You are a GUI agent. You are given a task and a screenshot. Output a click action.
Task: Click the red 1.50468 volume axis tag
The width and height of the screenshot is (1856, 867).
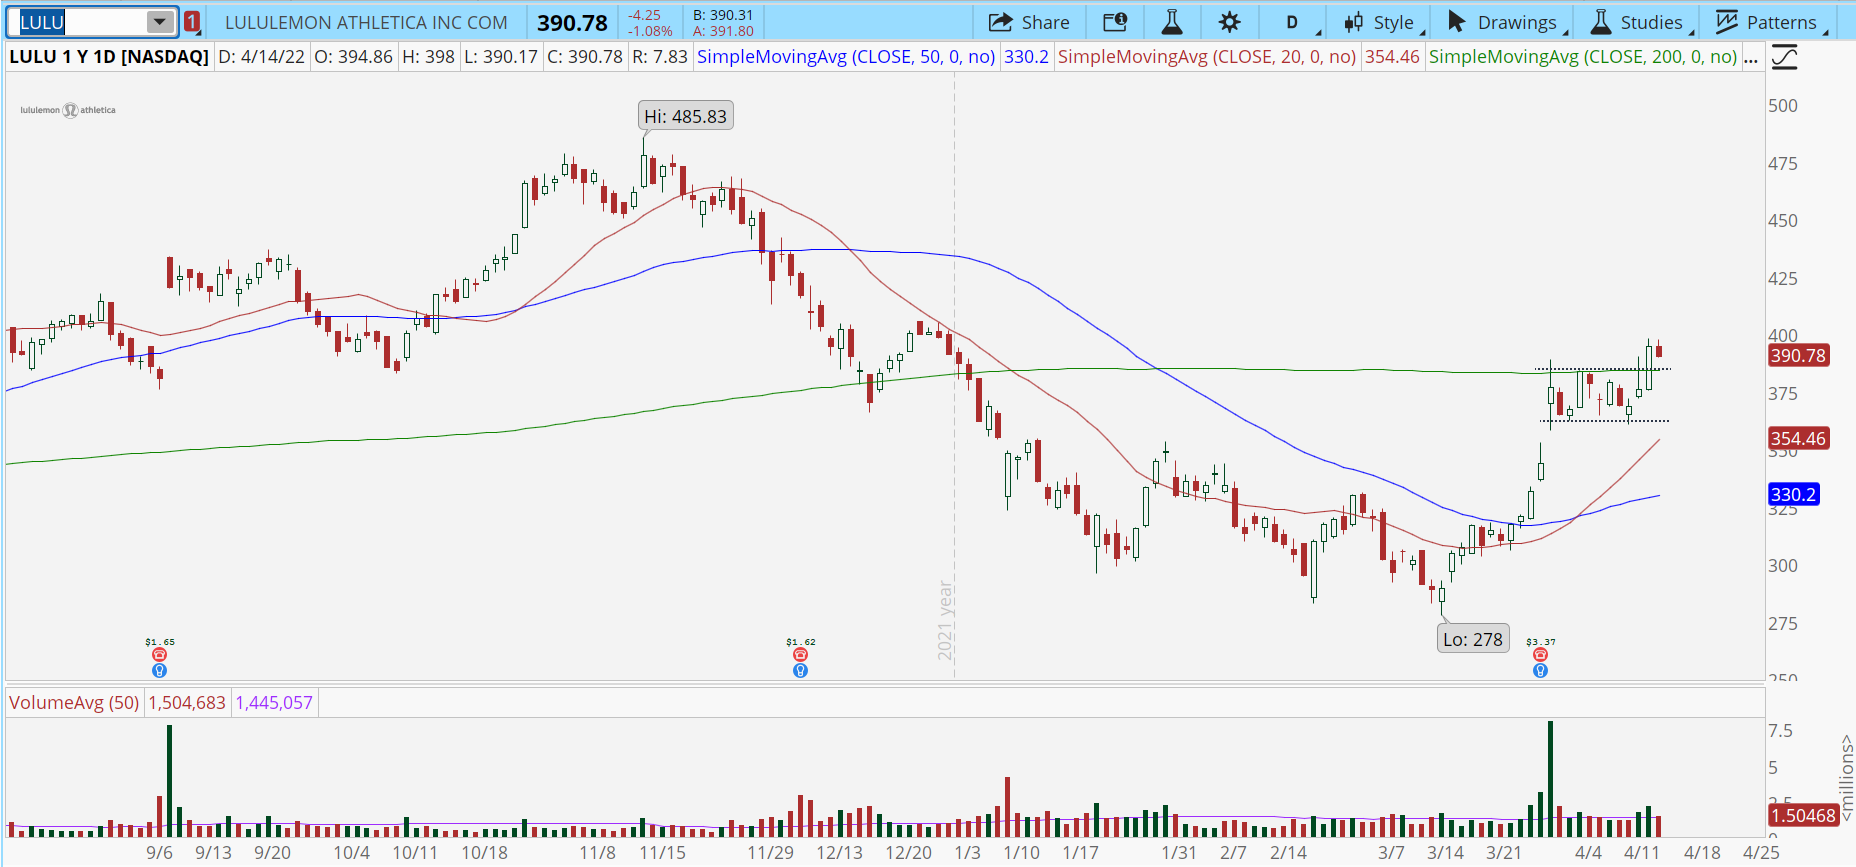coord(1803,815)
